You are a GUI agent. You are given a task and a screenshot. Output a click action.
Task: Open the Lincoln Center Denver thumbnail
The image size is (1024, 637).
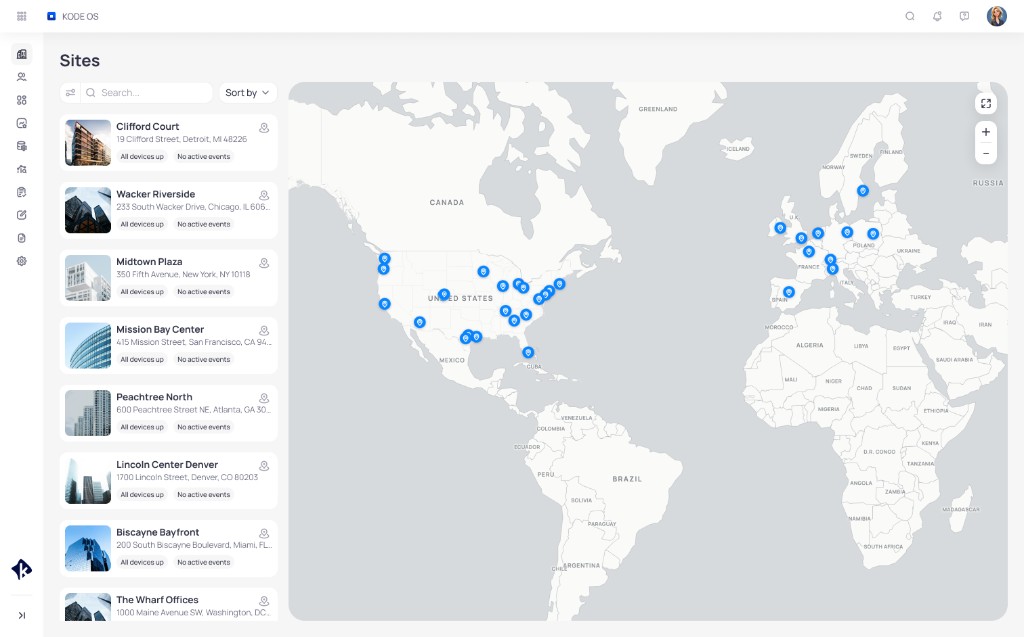pos(88,481)
